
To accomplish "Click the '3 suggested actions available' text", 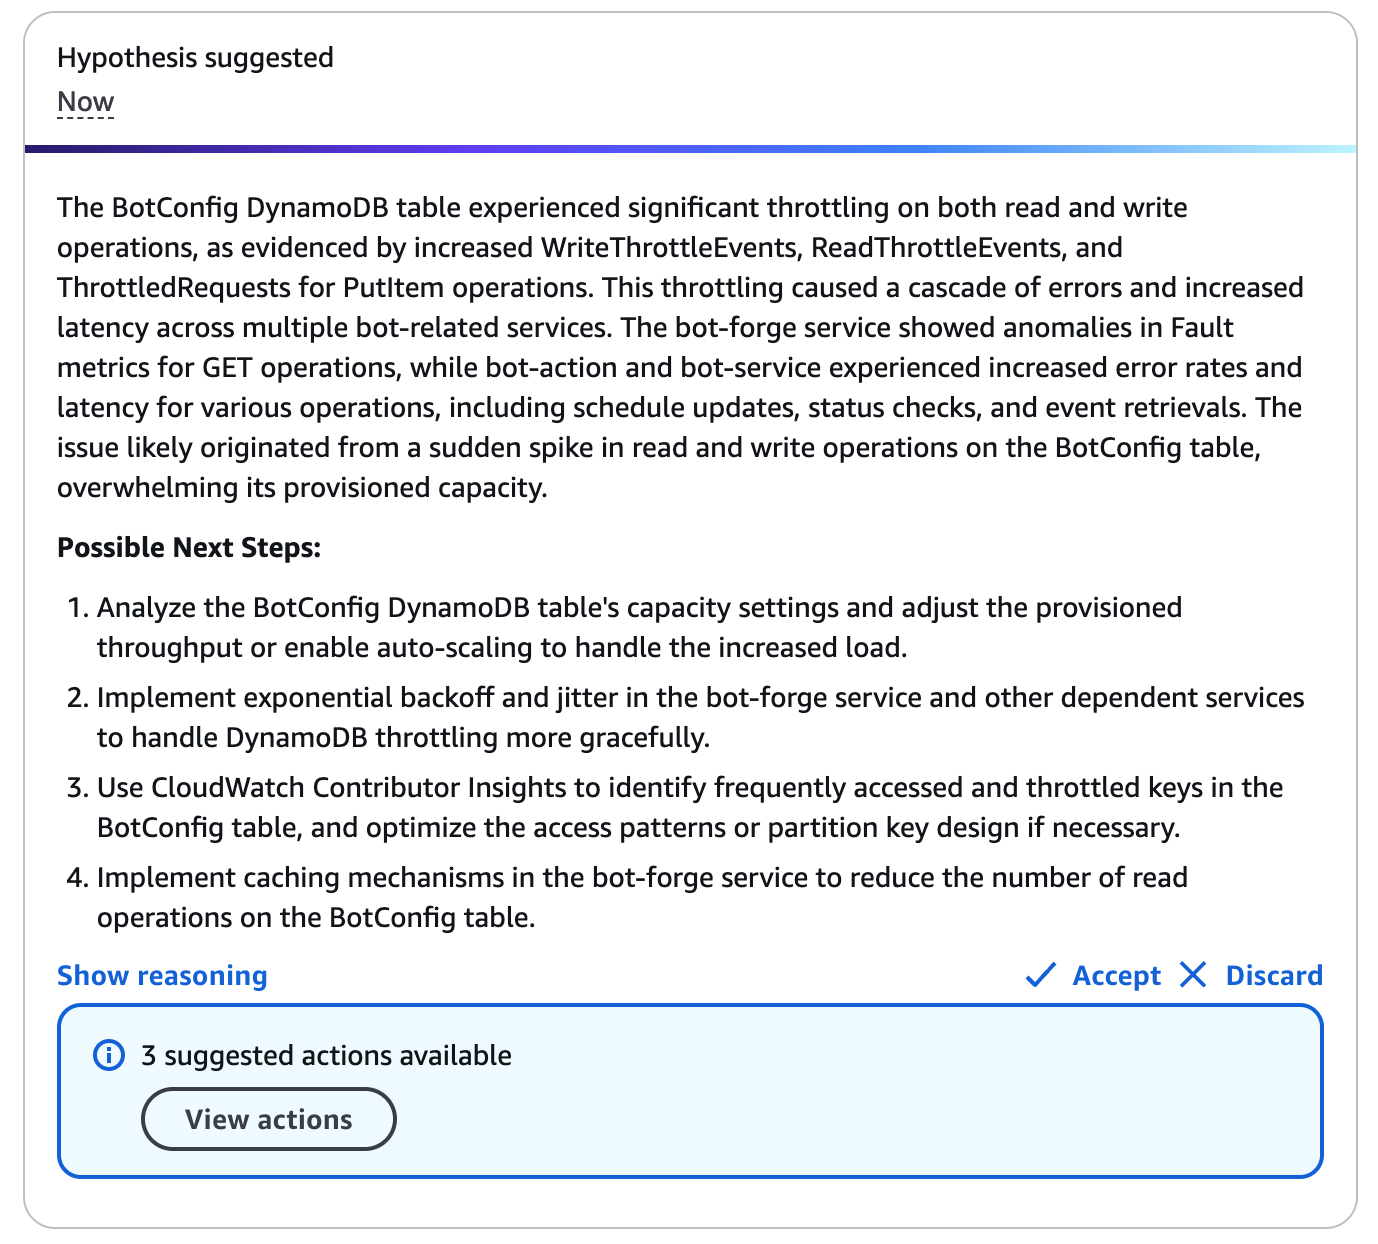I will click(326, 1055).
